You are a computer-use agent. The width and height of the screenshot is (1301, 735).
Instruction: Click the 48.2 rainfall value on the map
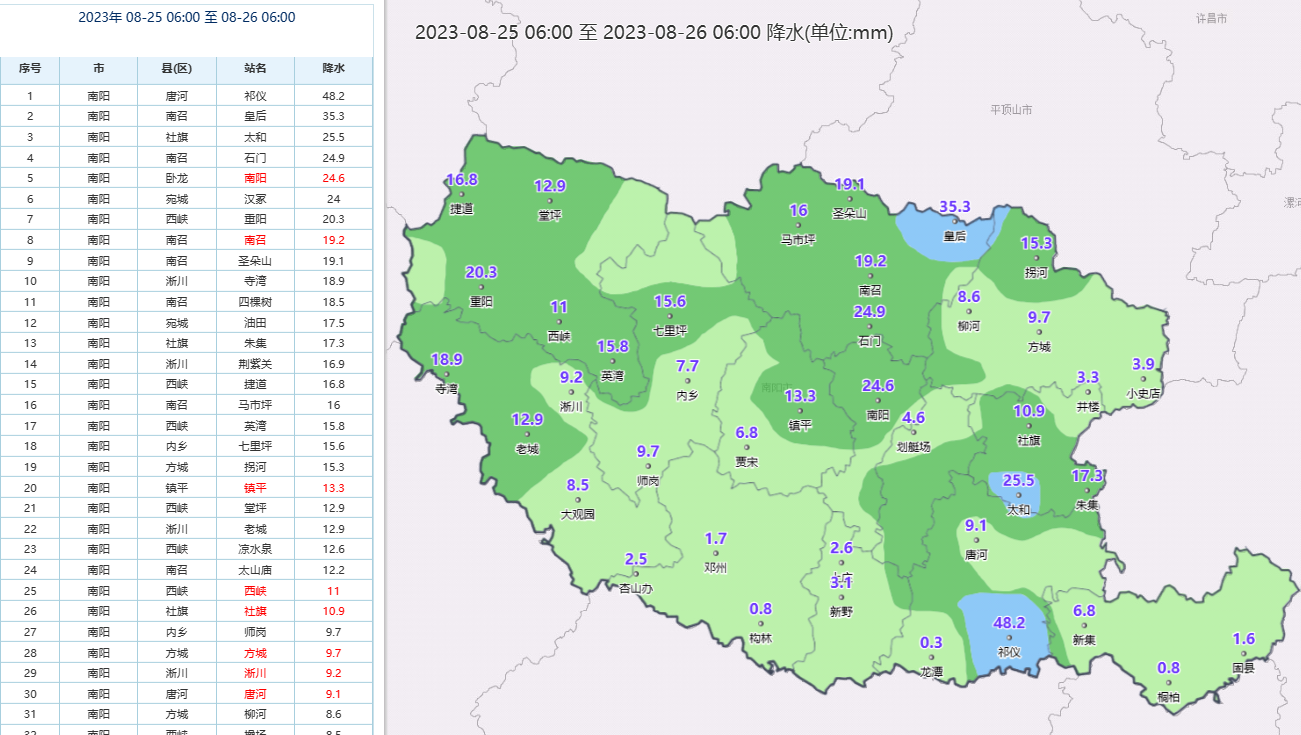coord(1009,622)
